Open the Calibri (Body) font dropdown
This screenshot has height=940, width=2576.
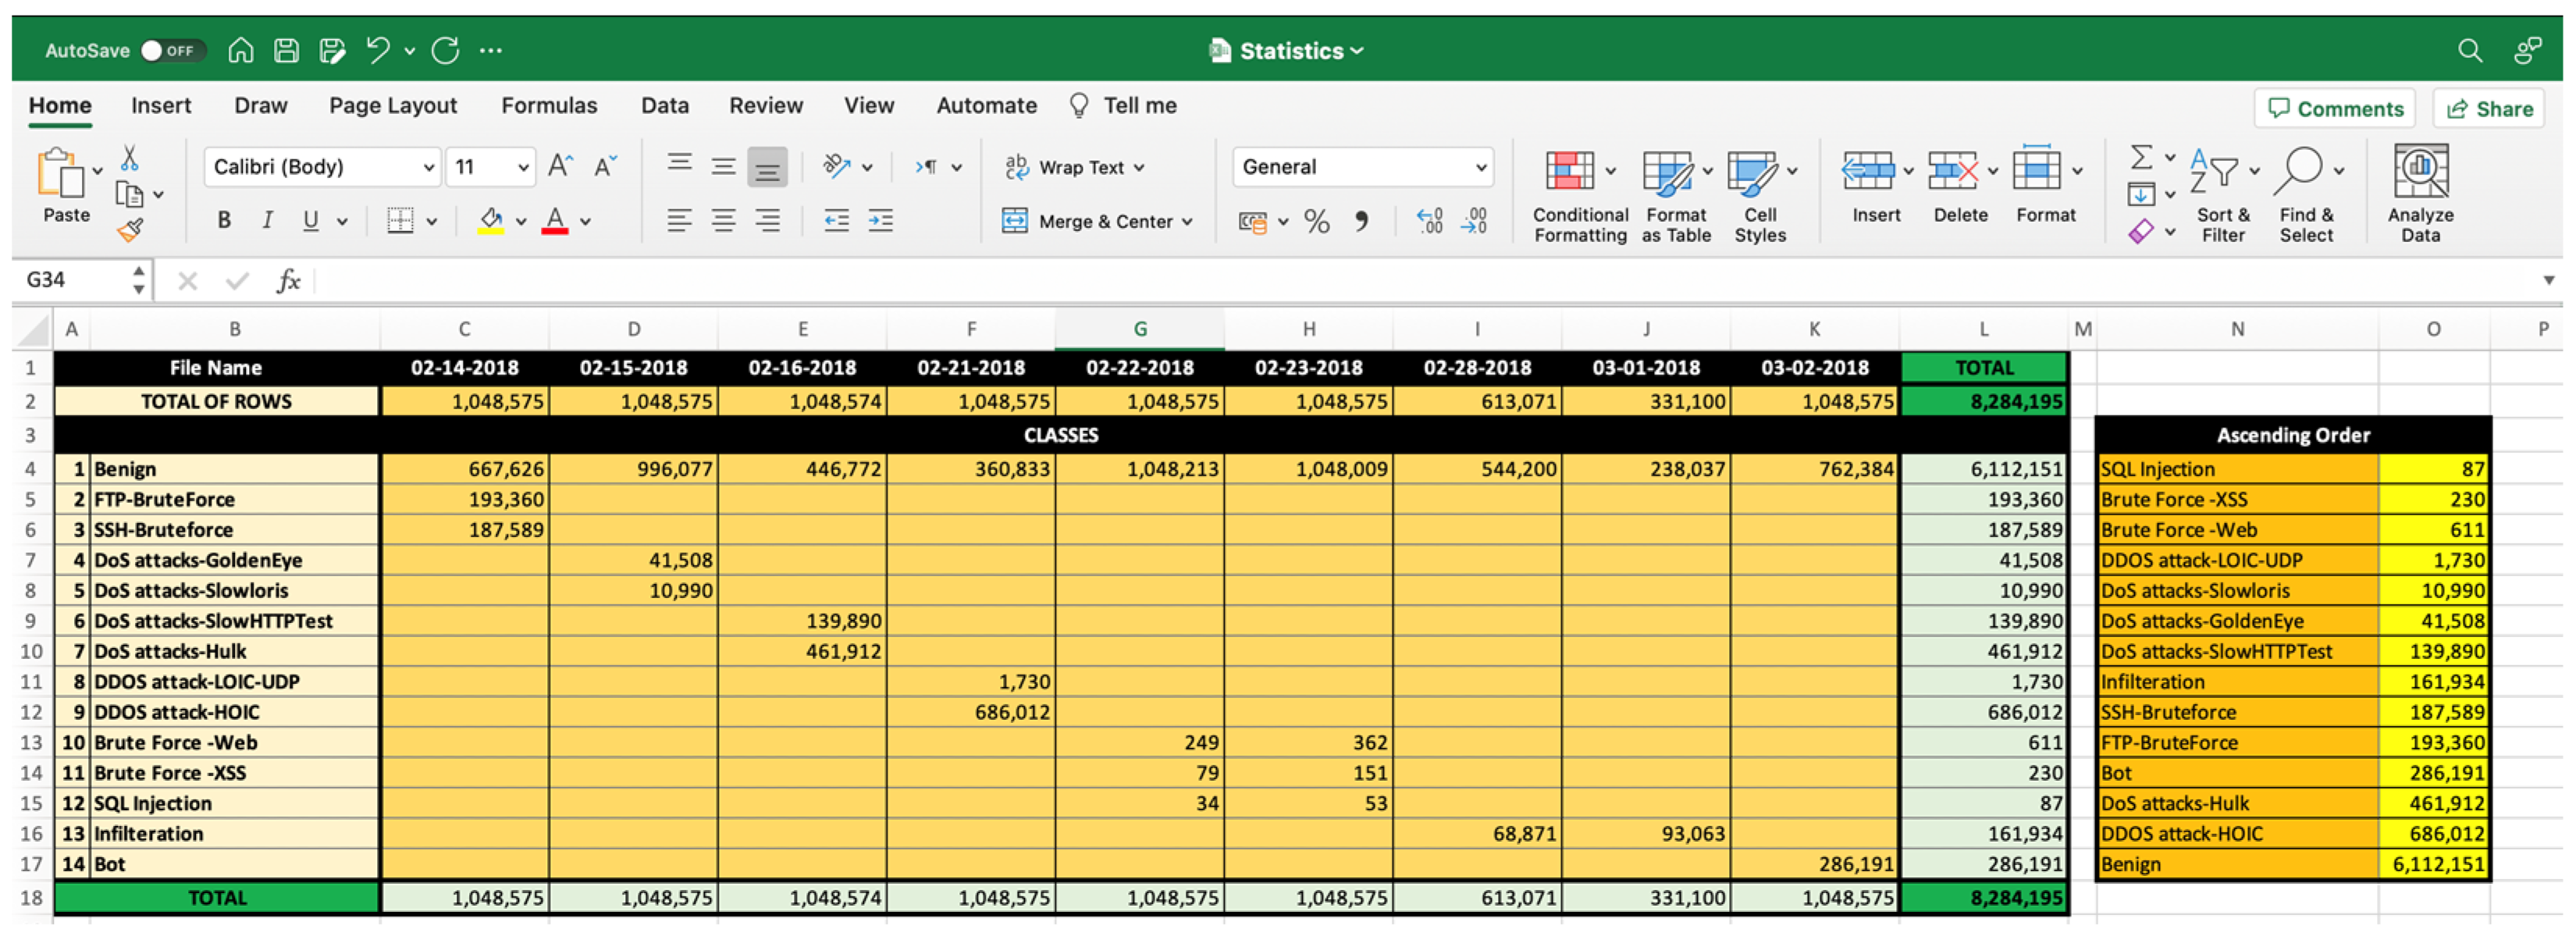click(x=428, y=167)
